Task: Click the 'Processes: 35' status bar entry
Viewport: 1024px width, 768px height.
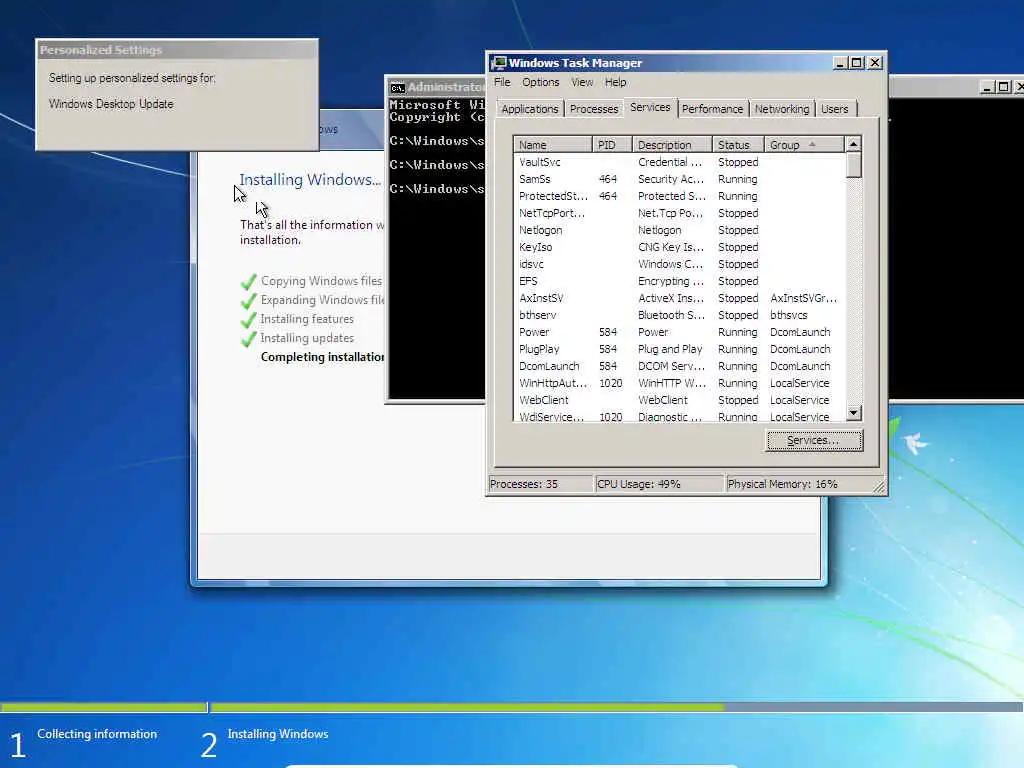Action: [540, 484]
